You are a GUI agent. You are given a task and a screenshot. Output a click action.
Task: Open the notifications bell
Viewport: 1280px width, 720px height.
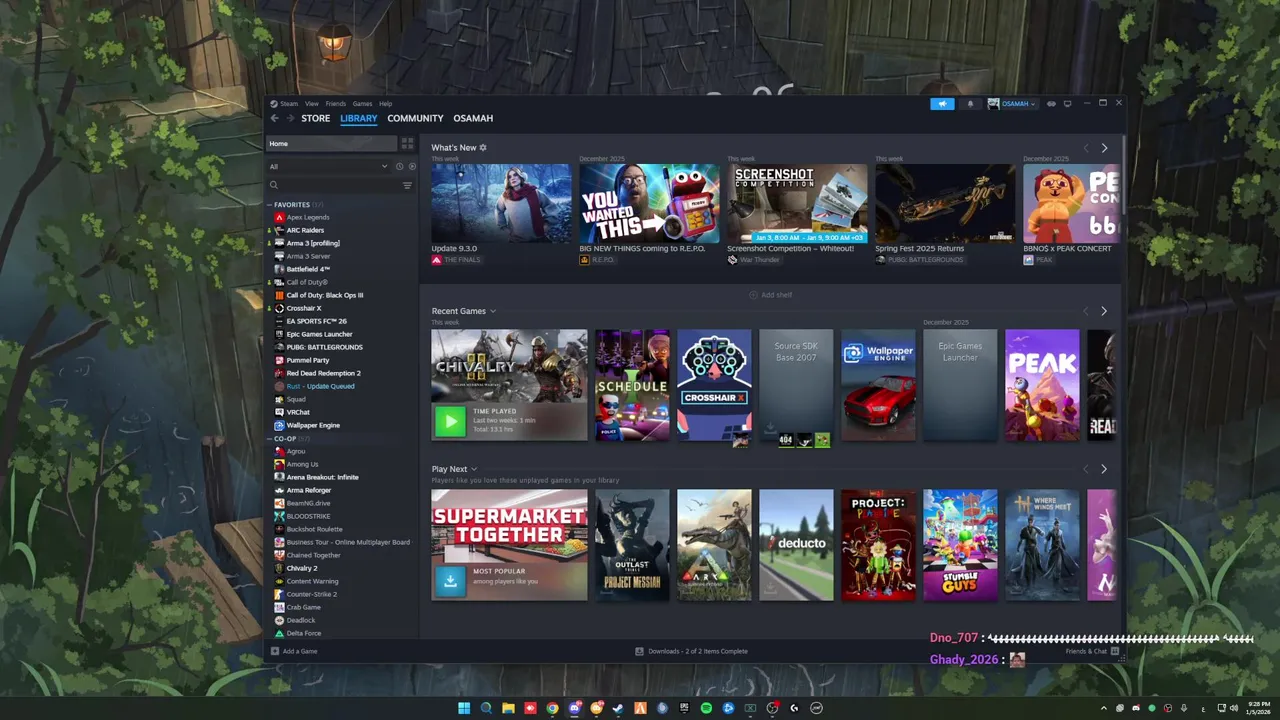click(970, 104)
